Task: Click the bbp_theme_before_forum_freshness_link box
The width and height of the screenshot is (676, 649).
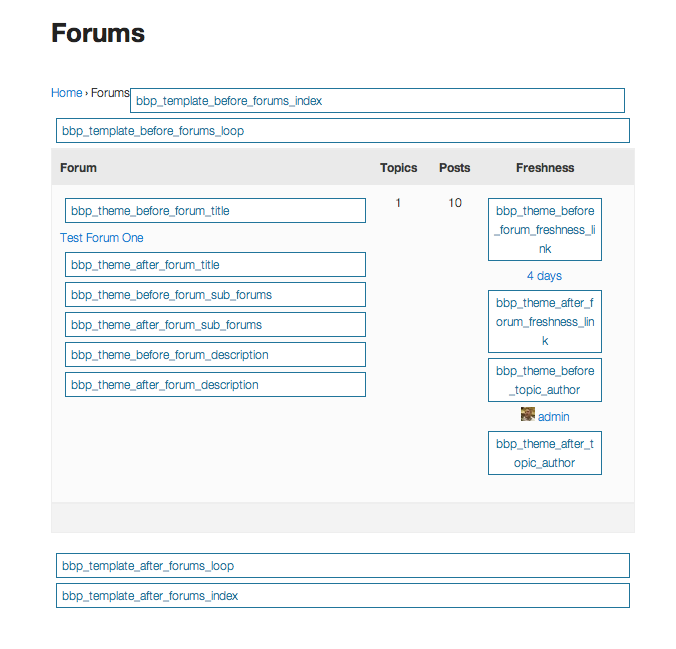Action: [x=545, y=229]
